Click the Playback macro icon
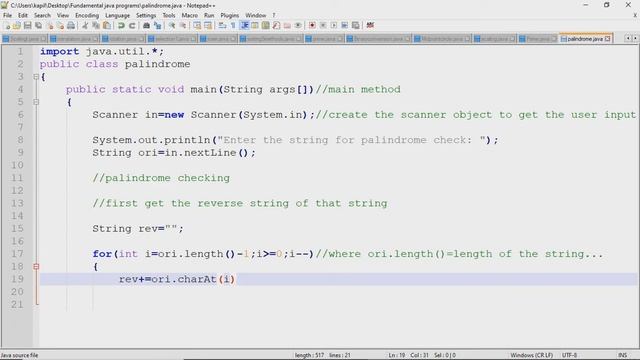This screenshot has height=360, width=640. [x=333, y=25]
